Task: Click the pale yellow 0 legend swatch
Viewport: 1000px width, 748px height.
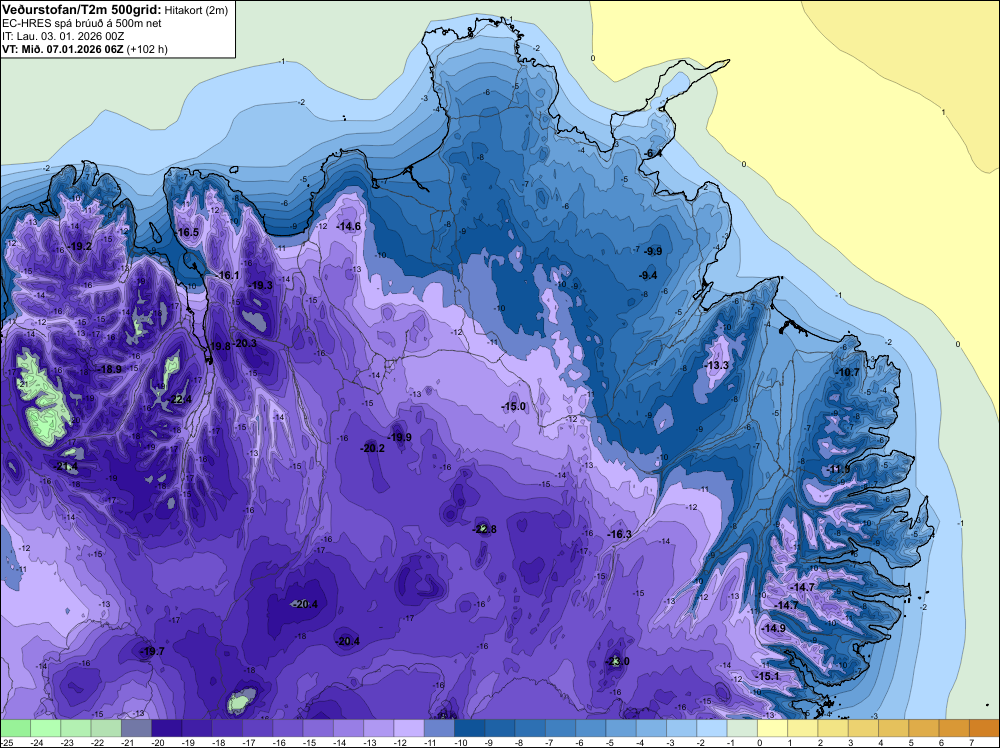Action: point(772,728)
